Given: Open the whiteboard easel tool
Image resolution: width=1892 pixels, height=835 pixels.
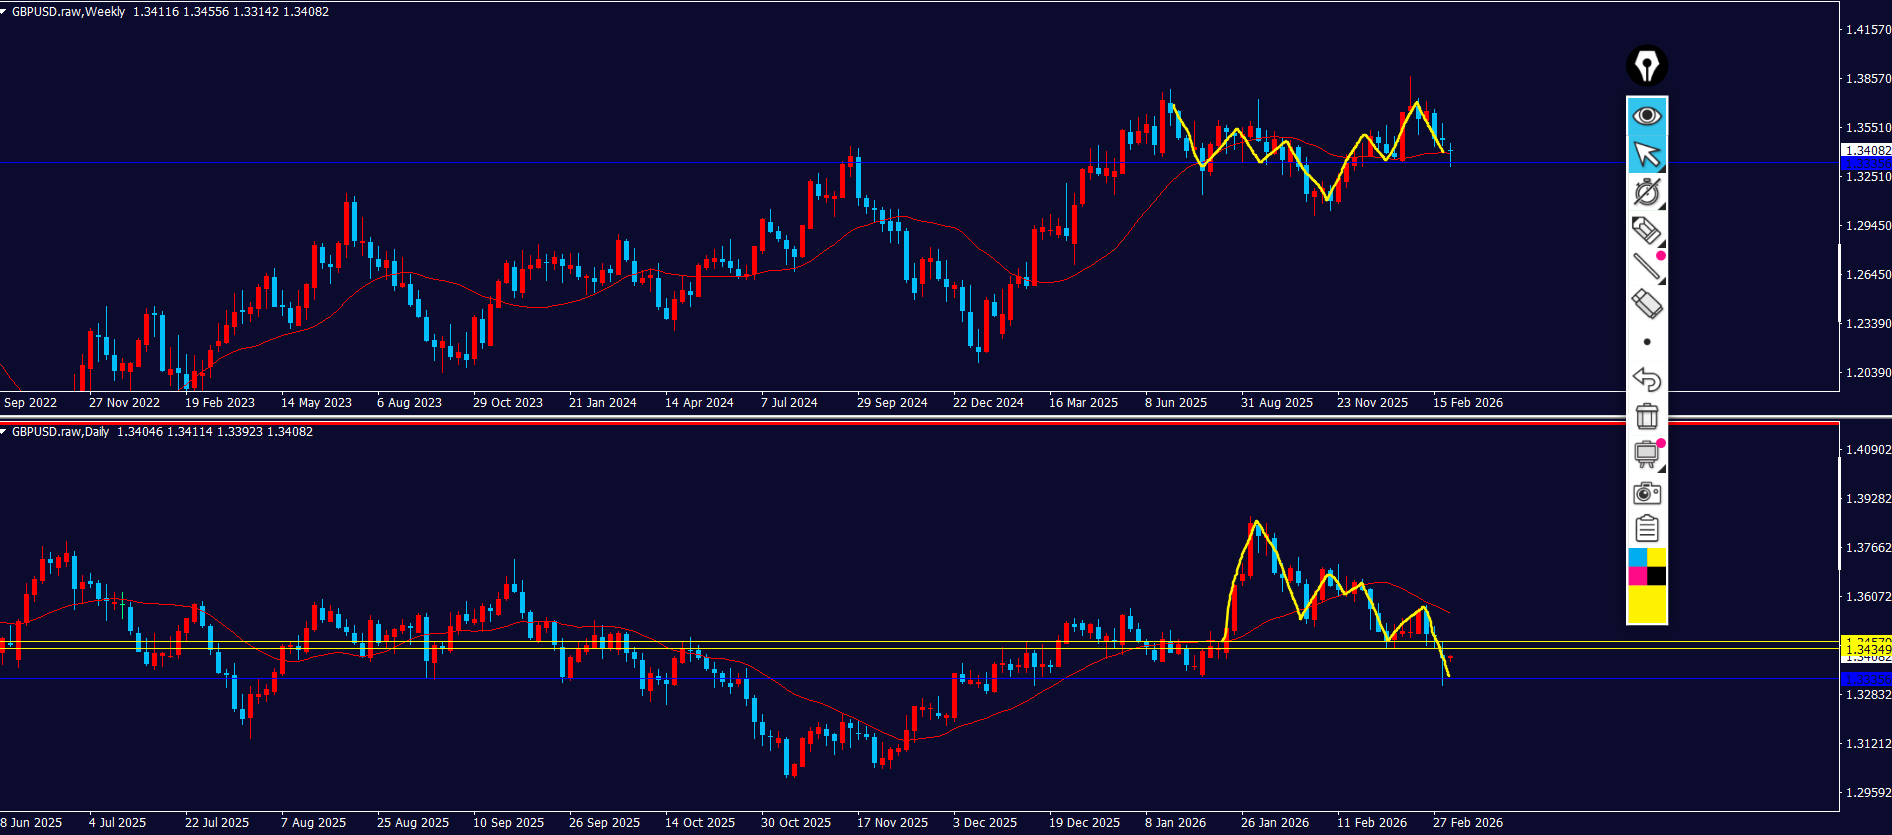Looking at the screenshot, I should (x=1646, y=454).
